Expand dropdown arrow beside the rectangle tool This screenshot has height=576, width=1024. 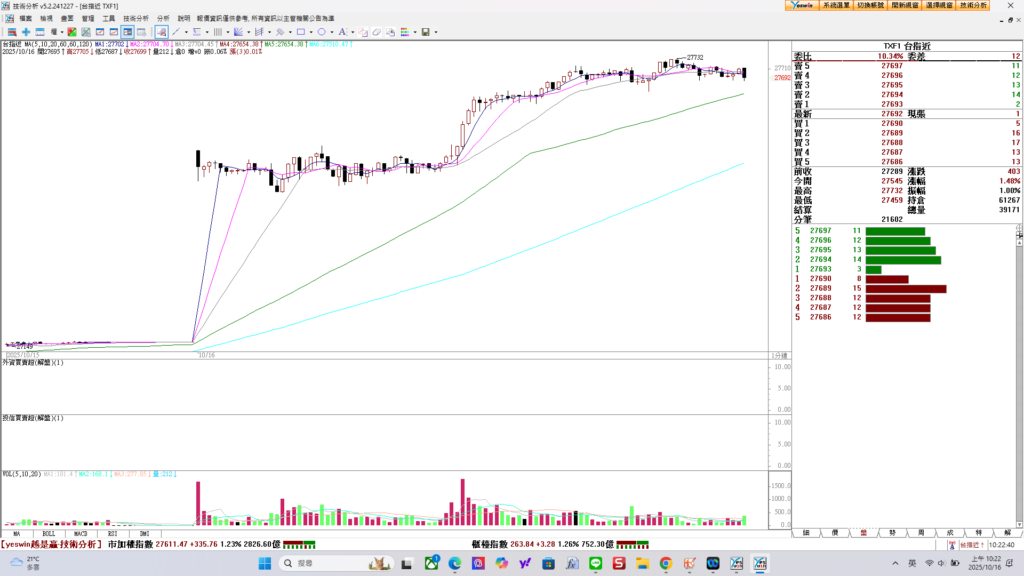coord(311,32)
